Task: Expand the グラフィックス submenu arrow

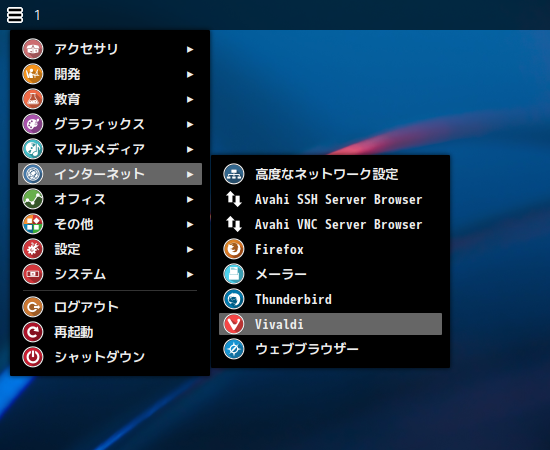Action: tap(190, 125)
